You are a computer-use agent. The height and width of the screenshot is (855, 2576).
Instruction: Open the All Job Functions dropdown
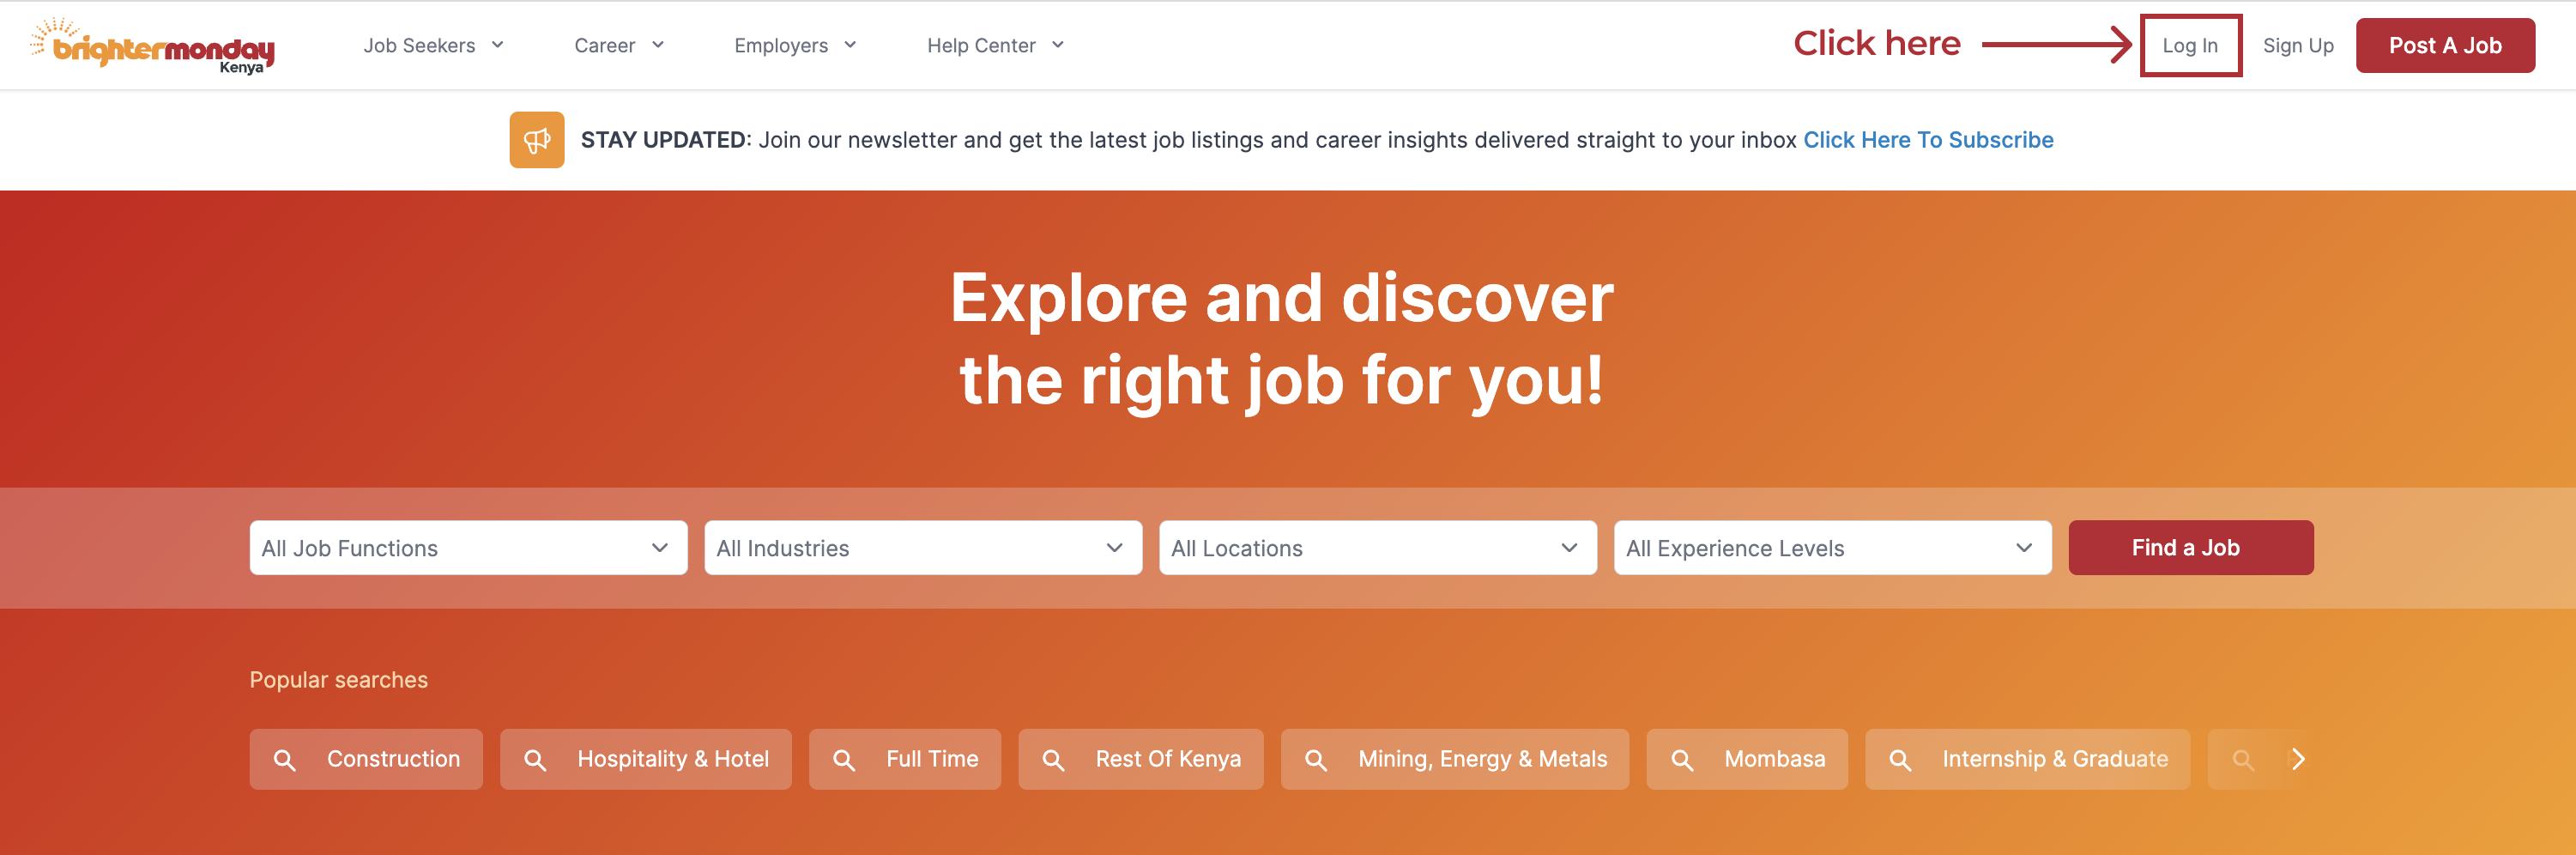(x=469, y=548)
